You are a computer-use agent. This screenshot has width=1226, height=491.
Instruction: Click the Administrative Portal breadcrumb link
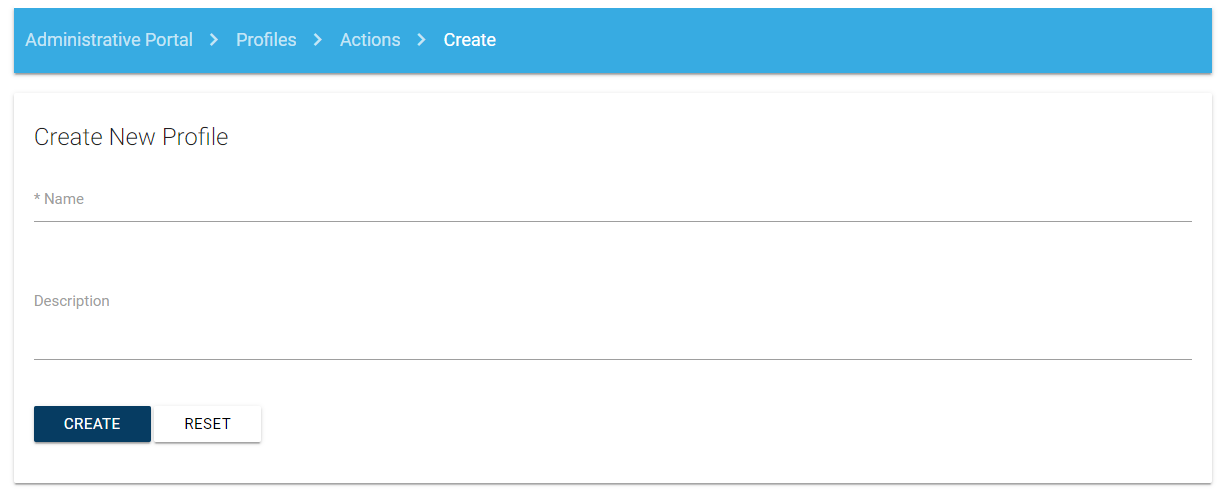(108, 40)
